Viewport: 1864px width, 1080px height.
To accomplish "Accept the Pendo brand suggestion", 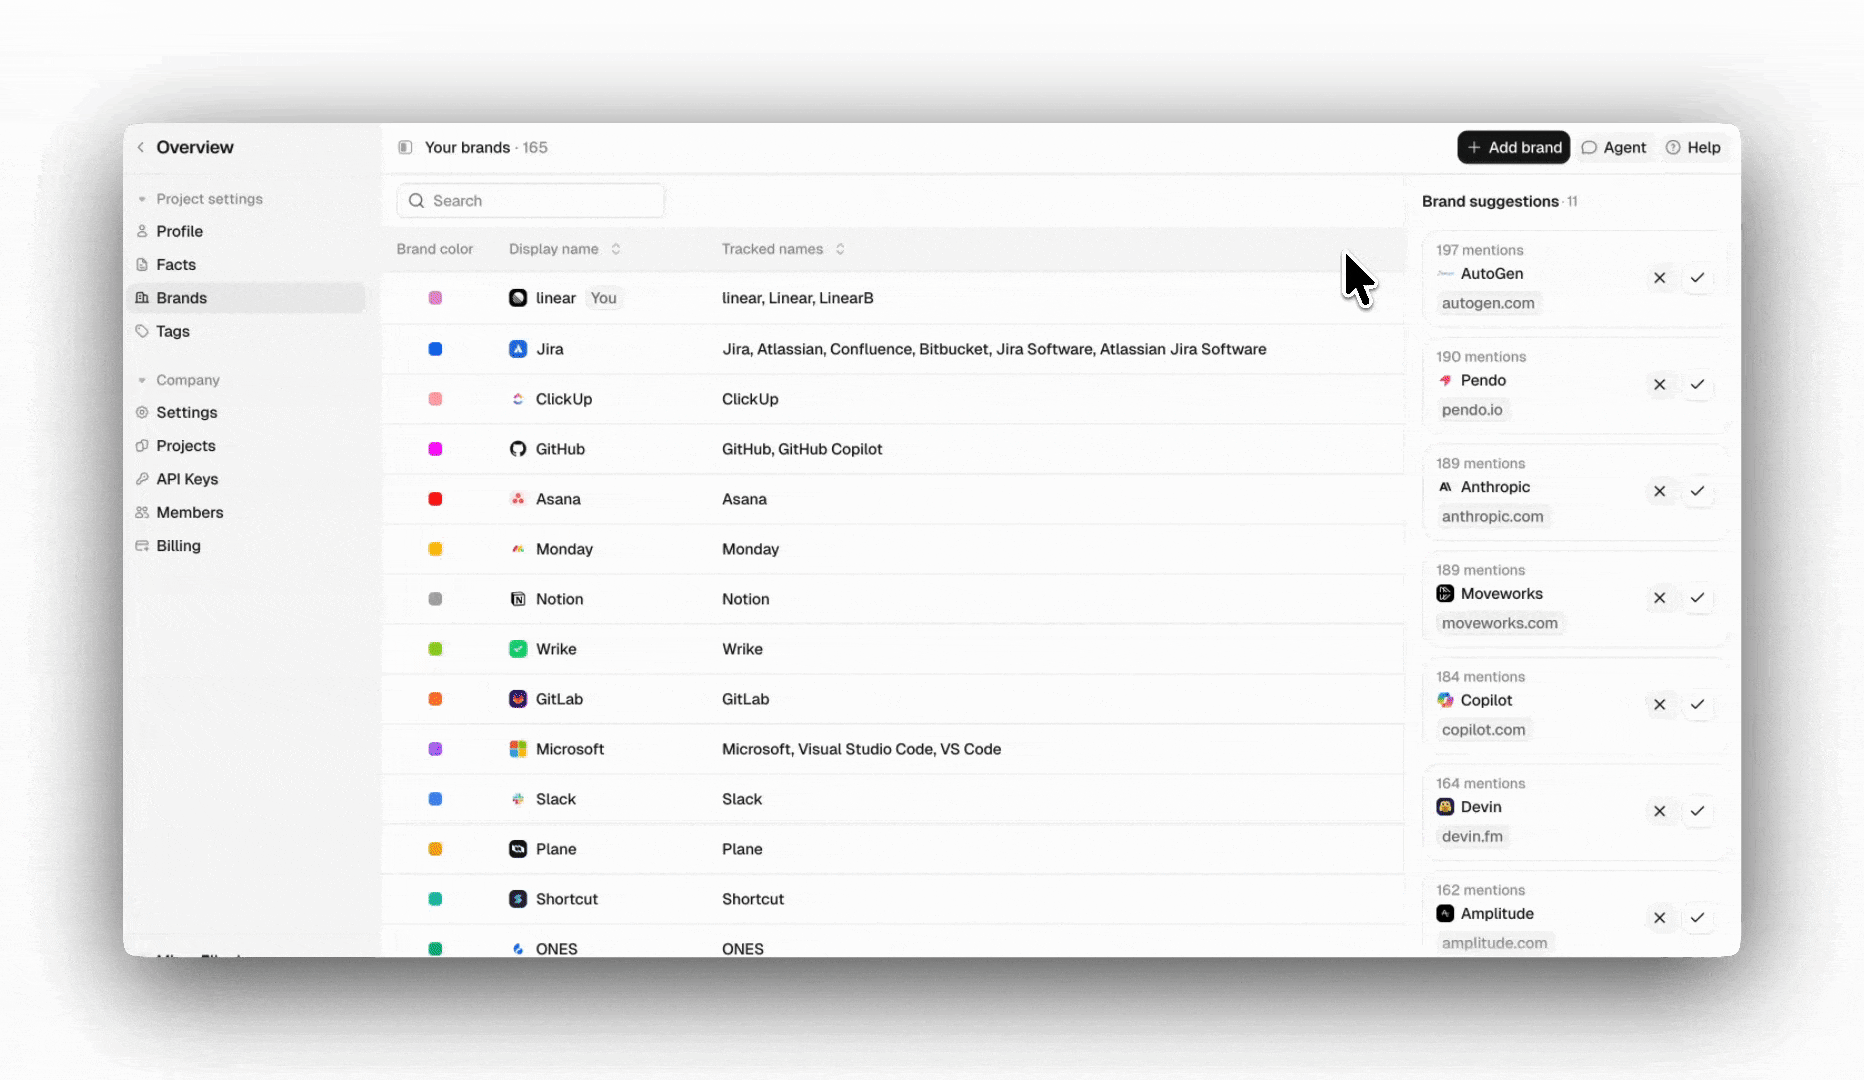I will (x=1697, y=385).
